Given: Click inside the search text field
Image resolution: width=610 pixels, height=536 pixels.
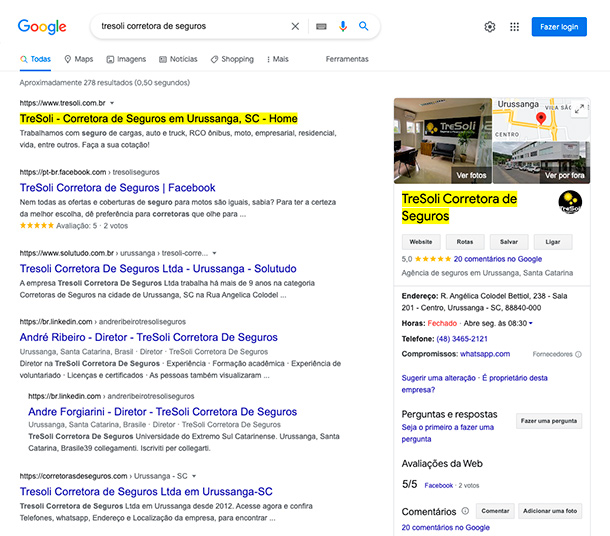Looking at the screenshot, I should point(191,26).
